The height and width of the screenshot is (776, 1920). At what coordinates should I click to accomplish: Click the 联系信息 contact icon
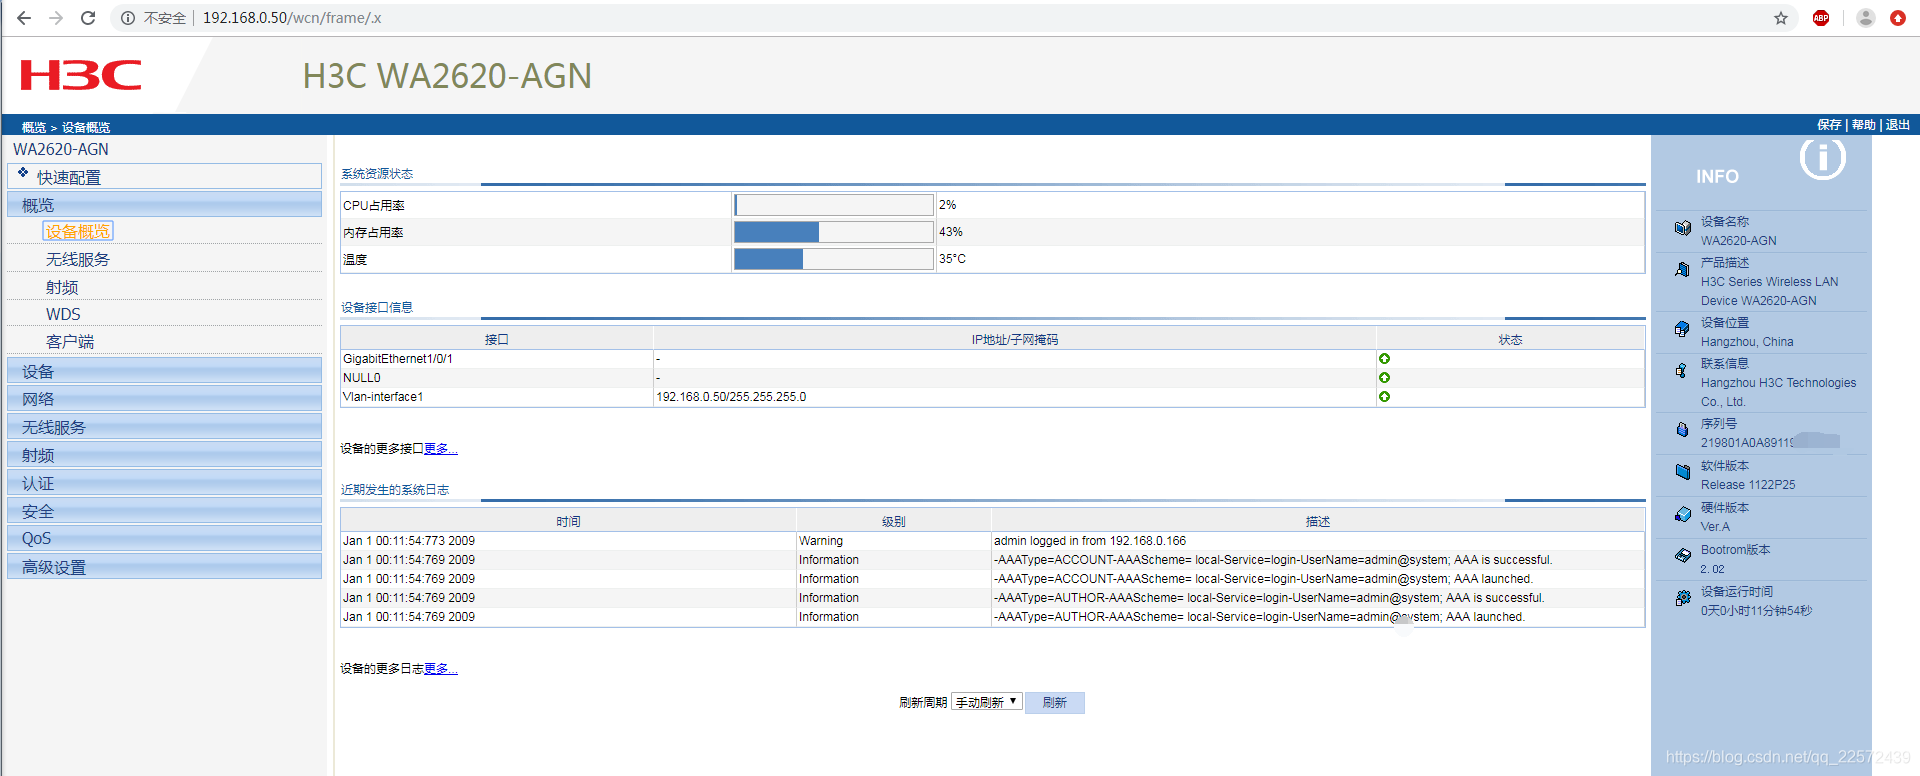point(1683,370)
